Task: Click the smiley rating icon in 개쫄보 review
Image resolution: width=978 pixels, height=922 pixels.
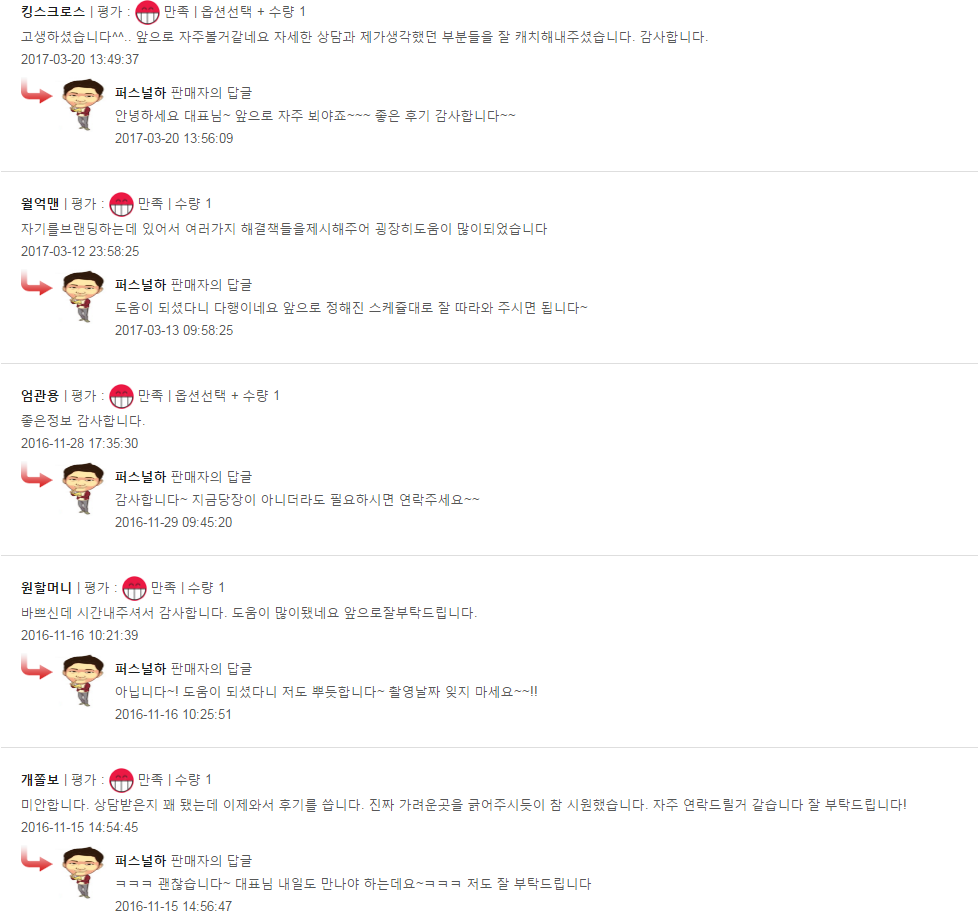Action: (121, 780)
